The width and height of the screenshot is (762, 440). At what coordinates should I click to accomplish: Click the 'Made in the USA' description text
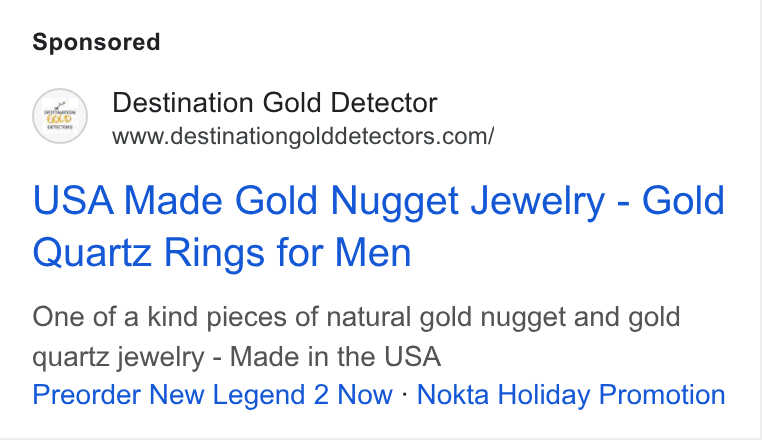(335, 357)
